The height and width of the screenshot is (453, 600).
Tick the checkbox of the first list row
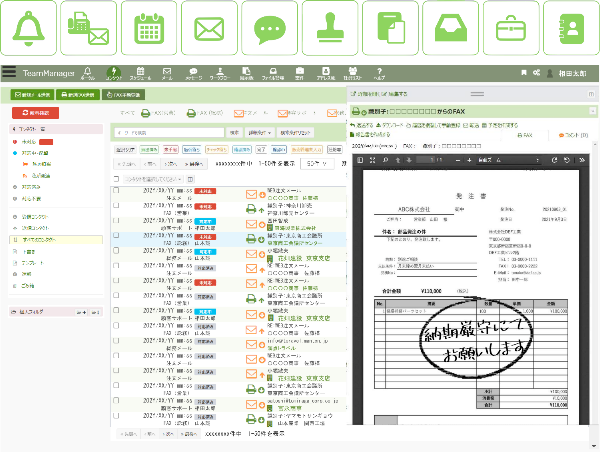(116, 191)
